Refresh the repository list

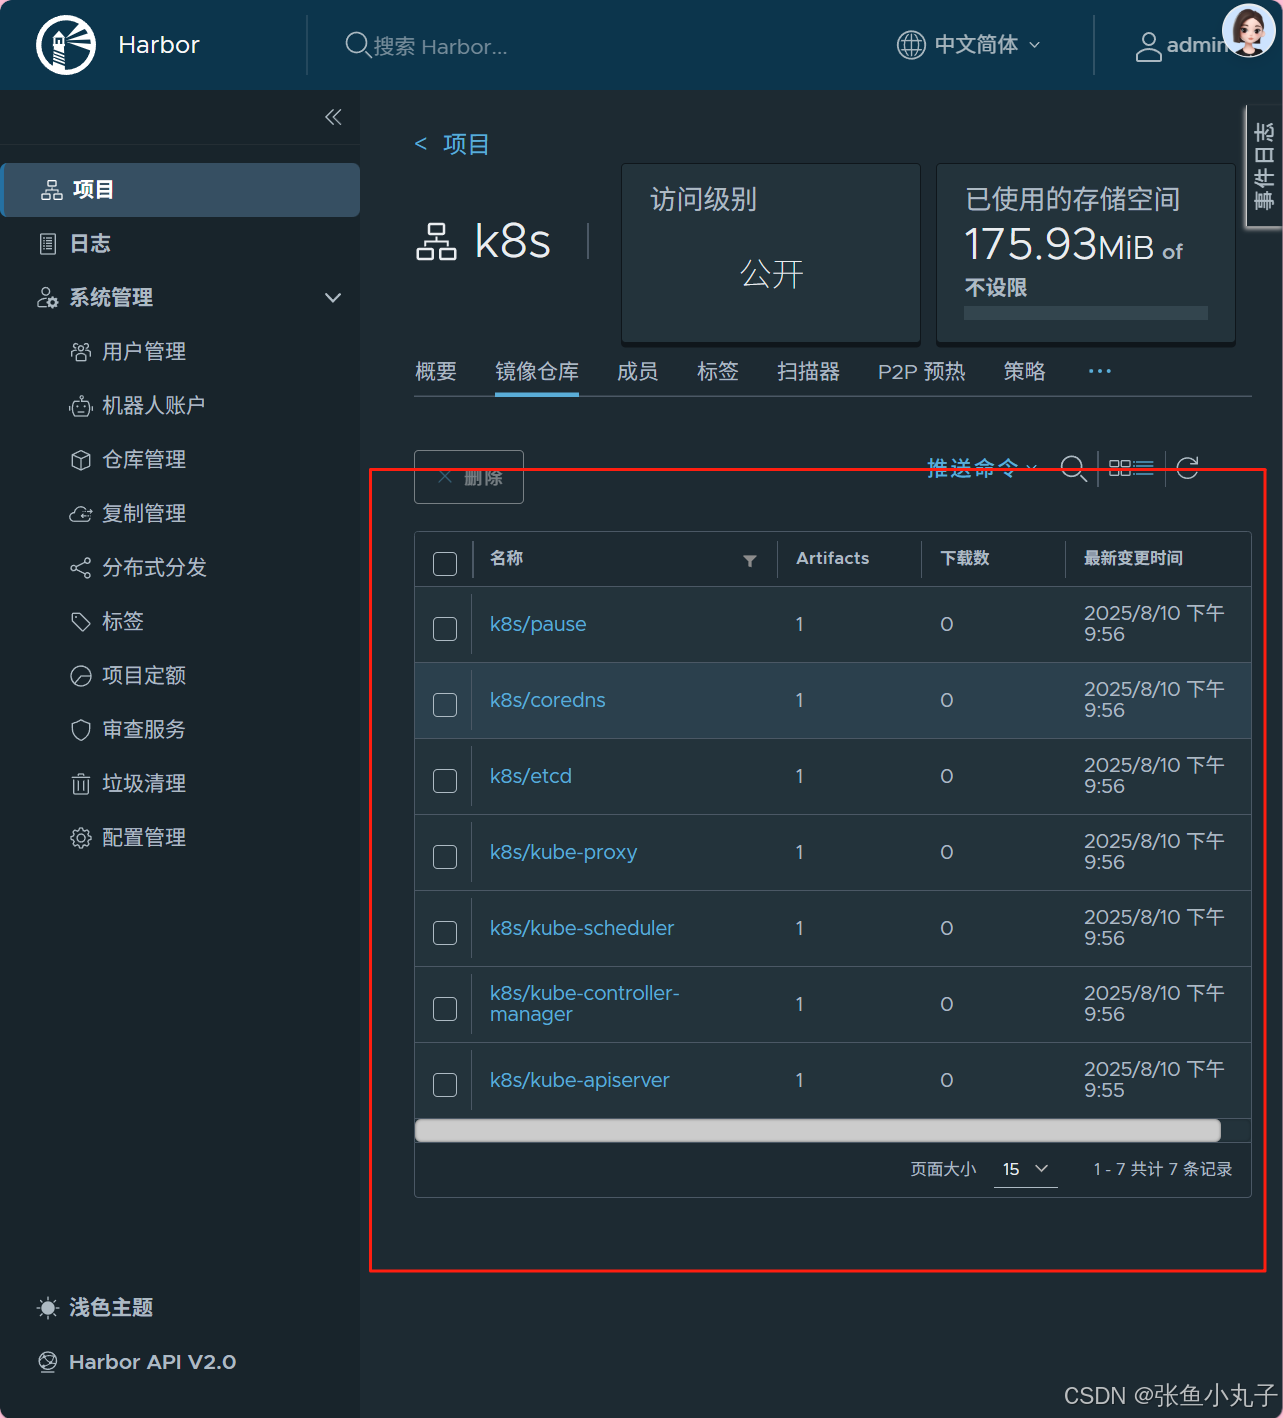(x=1188, y=467)
